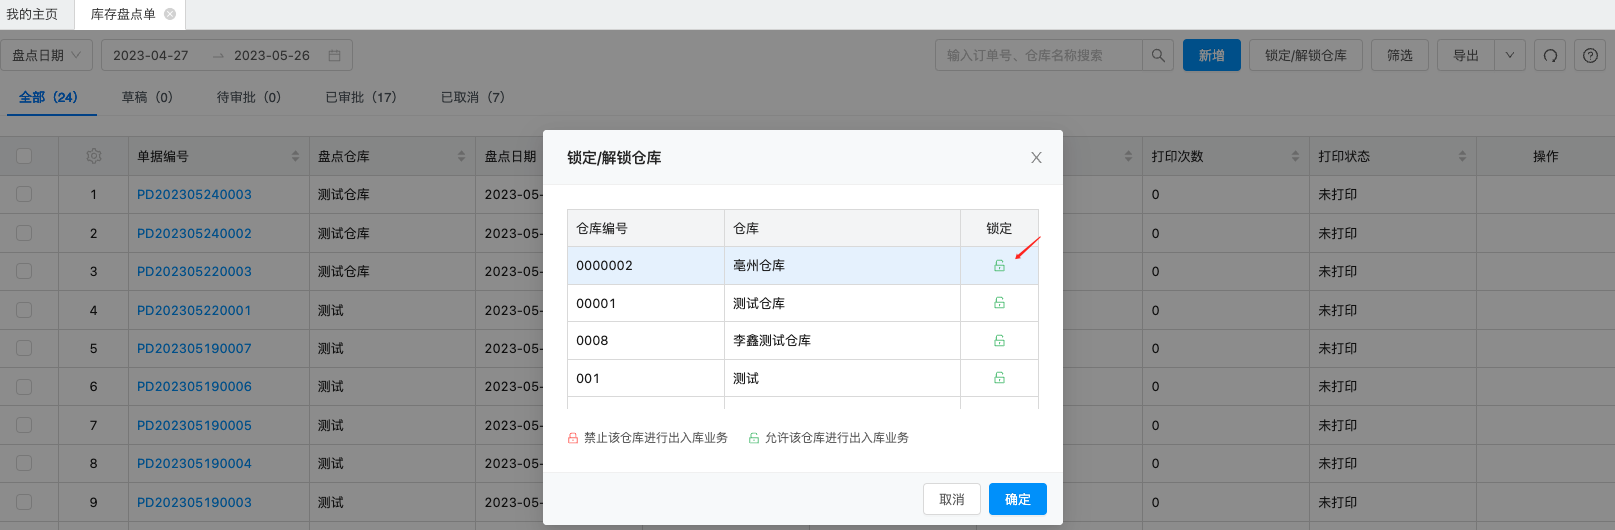Click the 导出 export button
The image size is (1615, 530).
click(x=1466, y=55)
